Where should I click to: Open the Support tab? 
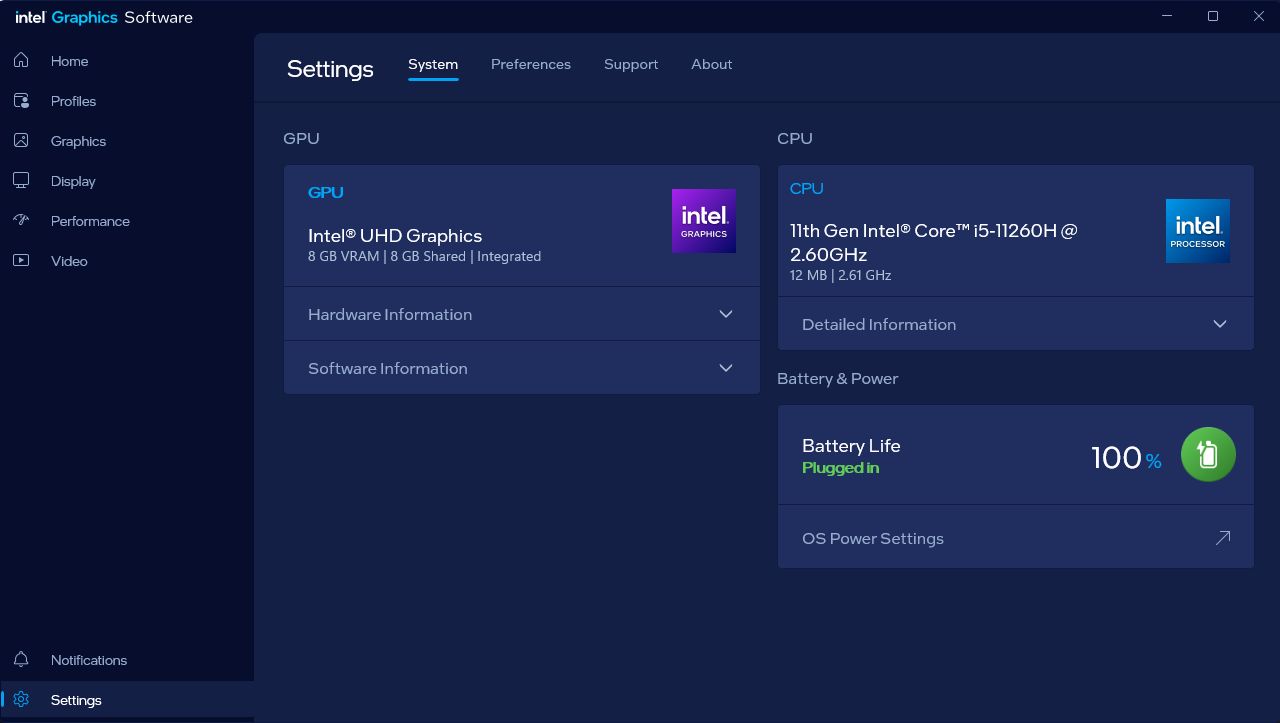tap(631, 64)
